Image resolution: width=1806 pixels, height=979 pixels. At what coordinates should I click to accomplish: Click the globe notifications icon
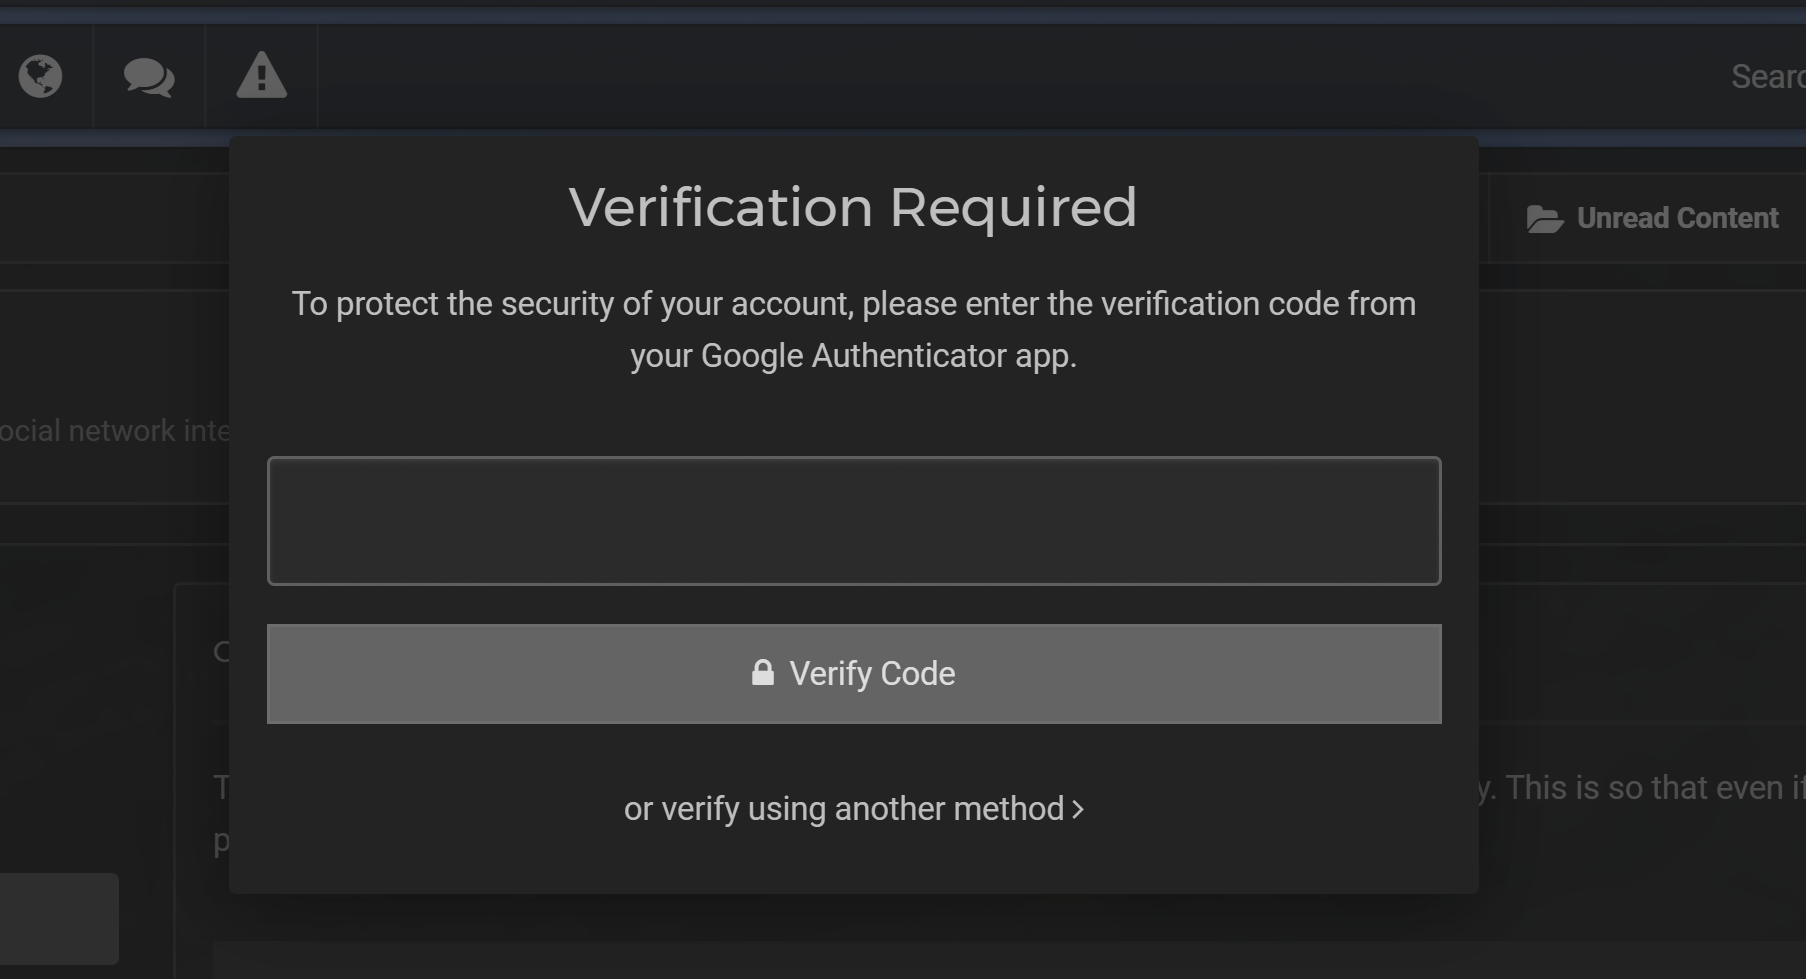coord(41,77)
